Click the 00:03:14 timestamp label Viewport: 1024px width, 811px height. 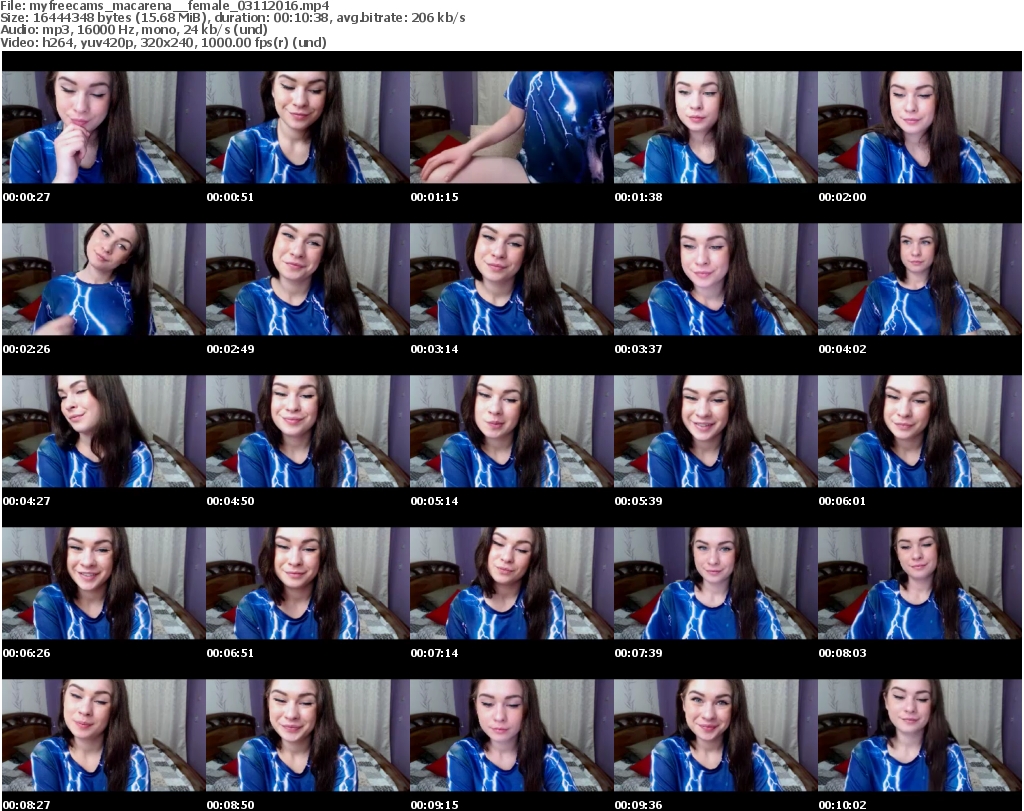point(434,349)
